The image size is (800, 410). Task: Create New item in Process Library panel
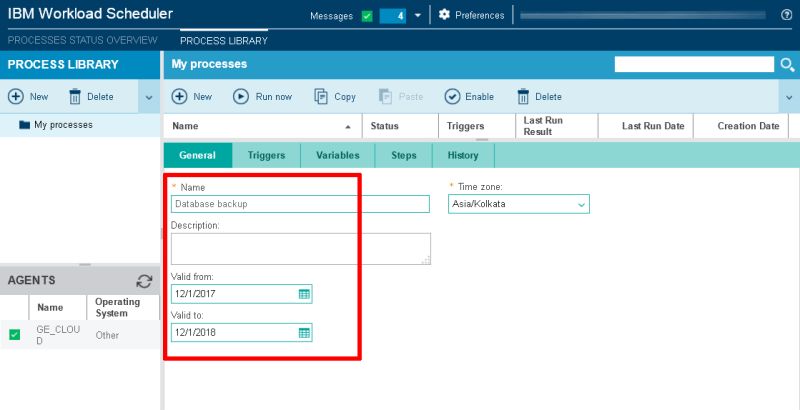click(28, 96)
